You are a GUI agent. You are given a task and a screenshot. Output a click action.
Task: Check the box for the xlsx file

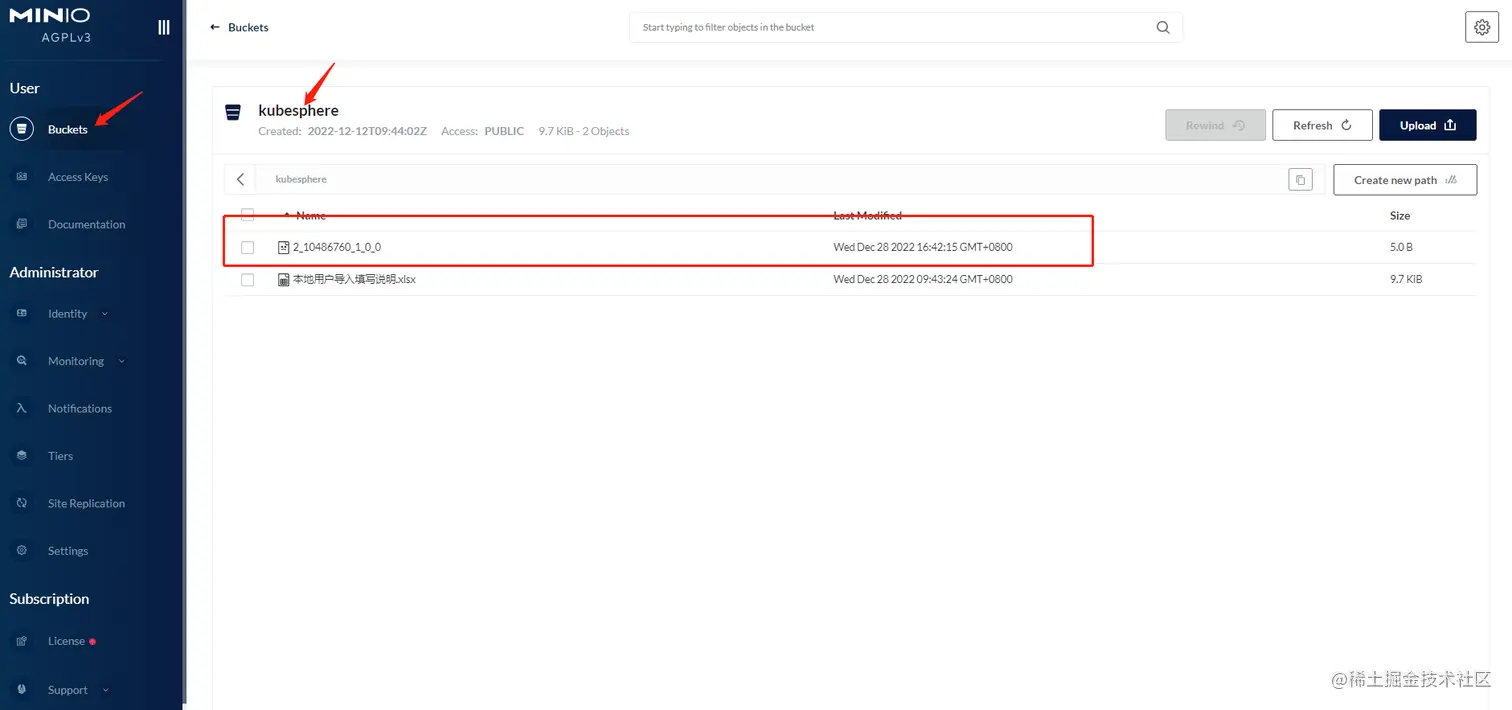(248, 280)
